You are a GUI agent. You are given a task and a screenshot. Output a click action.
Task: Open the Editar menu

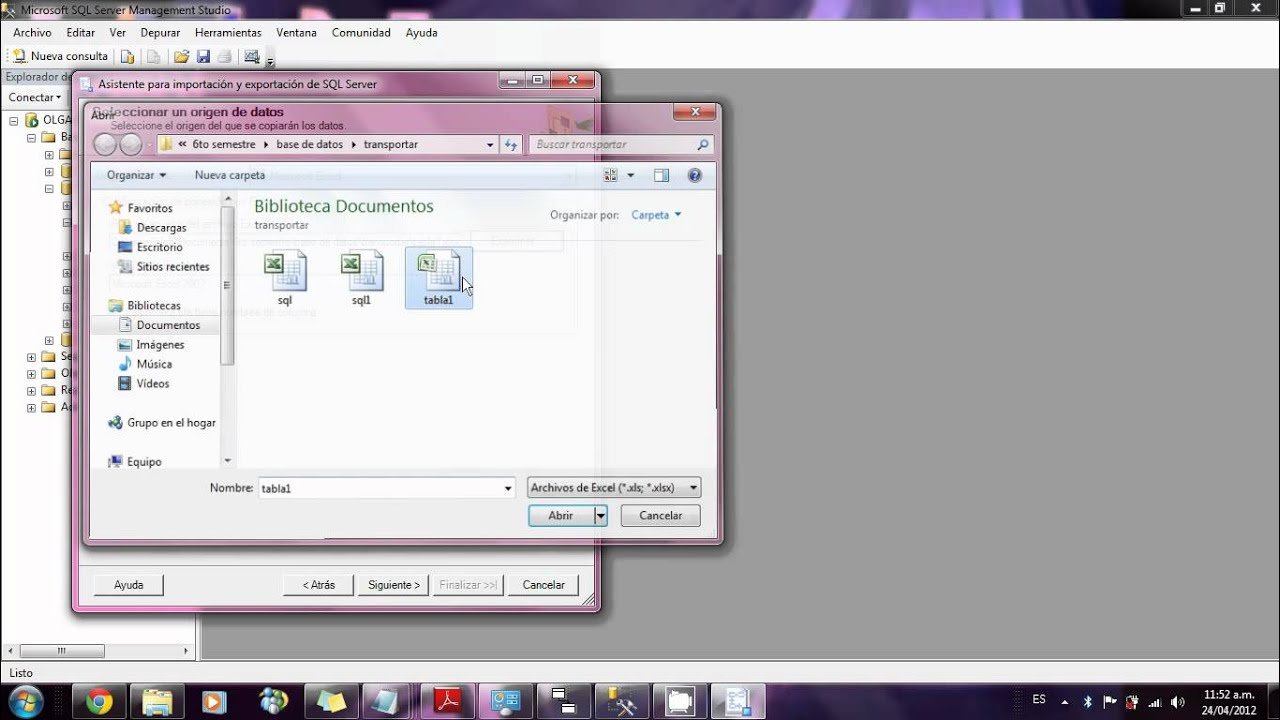81,32
